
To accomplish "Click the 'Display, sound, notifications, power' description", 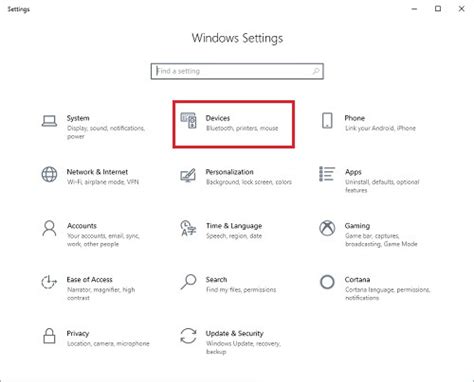I will pos(106,132).
